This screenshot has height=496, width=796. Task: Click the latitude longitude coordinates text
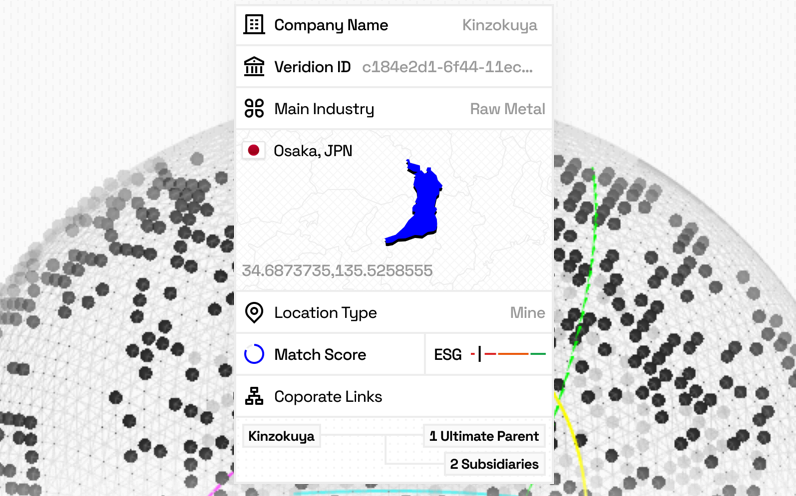[x=337, y=270]
